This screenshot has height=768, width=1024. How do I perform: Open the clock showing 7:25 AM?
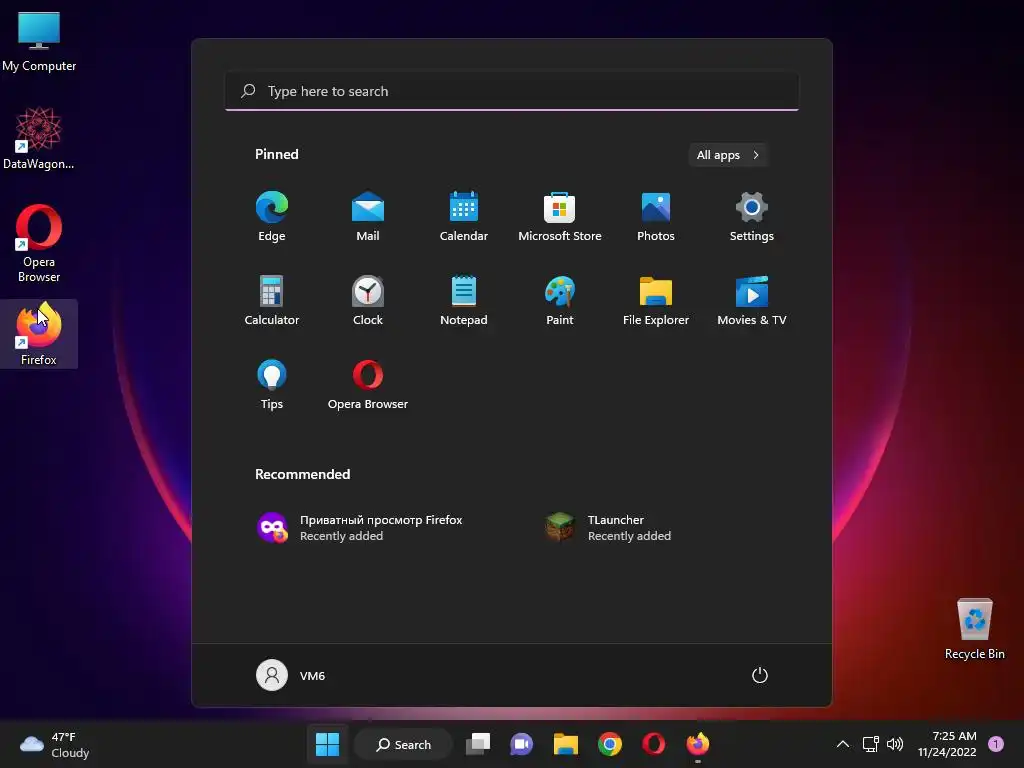tap(947, 744)
